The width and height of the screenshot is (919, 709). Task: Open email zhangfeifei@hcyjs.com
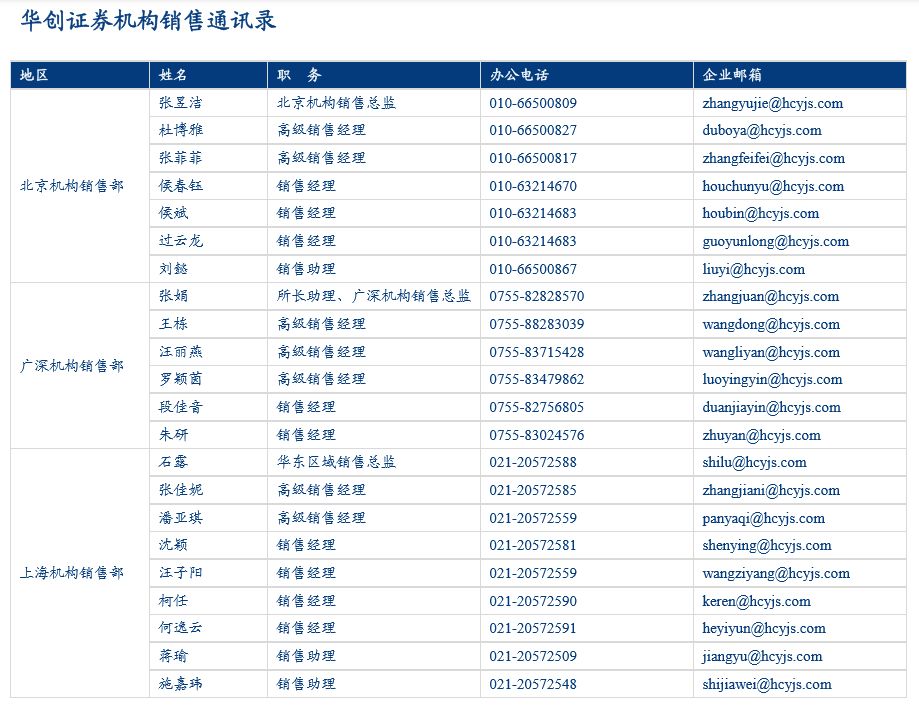(774, 159)
